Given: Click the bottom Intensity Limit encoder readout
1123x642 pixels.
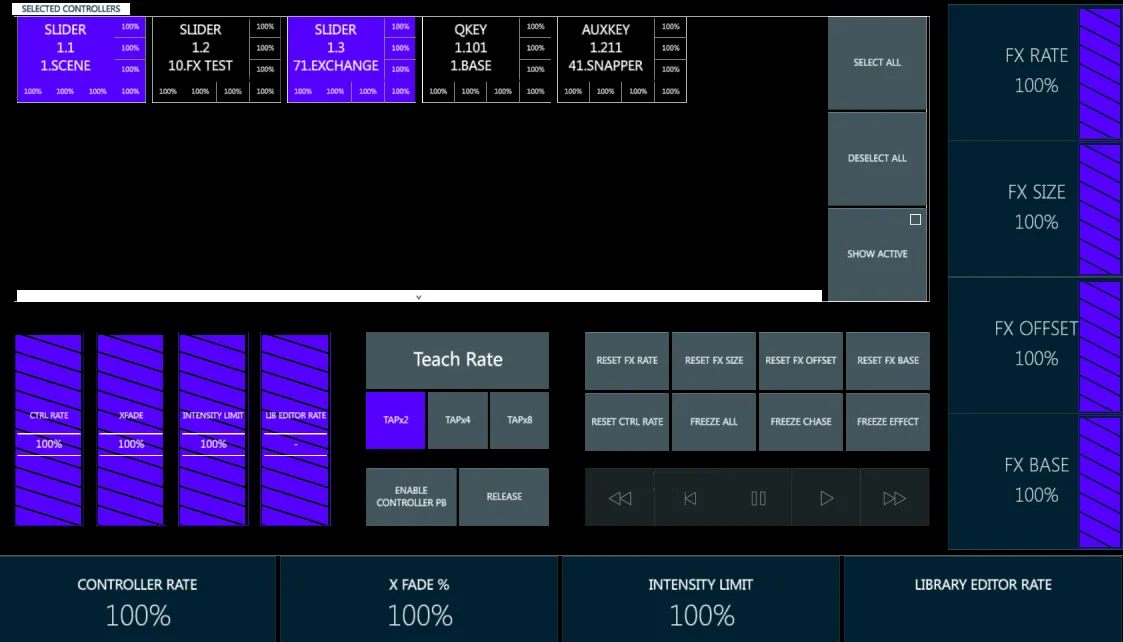Looking at the screenshot, I should [701, 600].
